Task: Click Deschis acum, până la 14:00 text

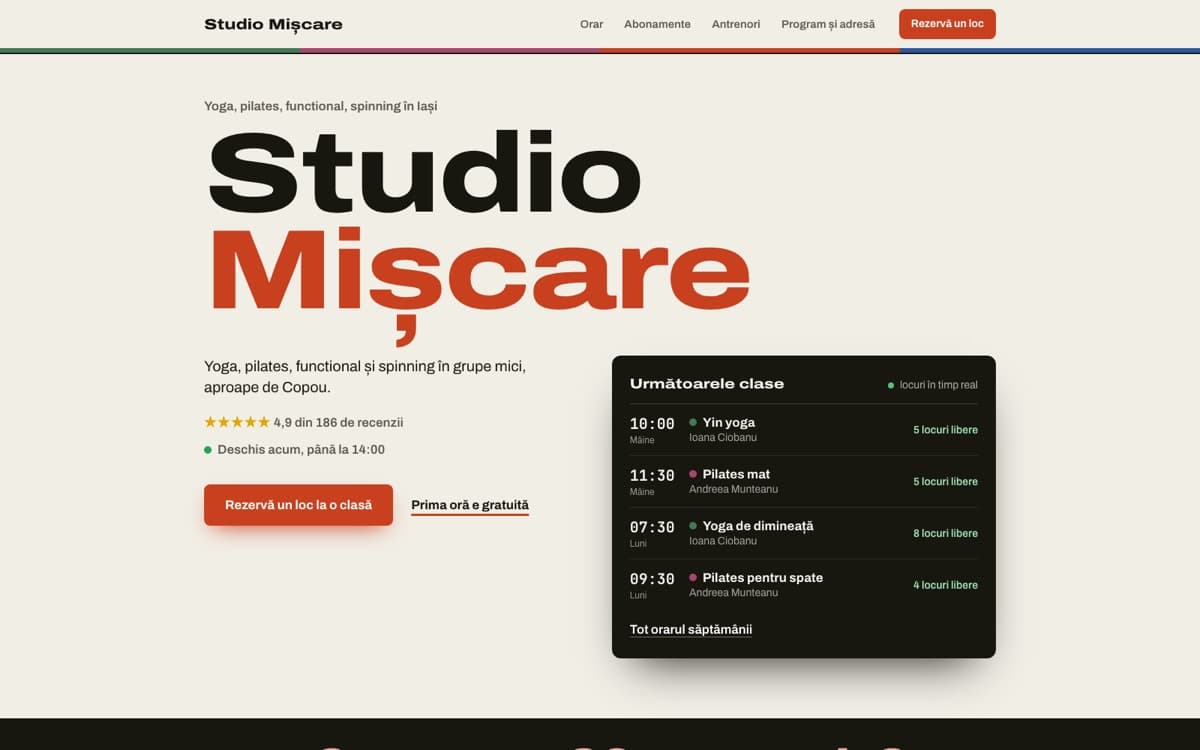Action: click(301, 450)
